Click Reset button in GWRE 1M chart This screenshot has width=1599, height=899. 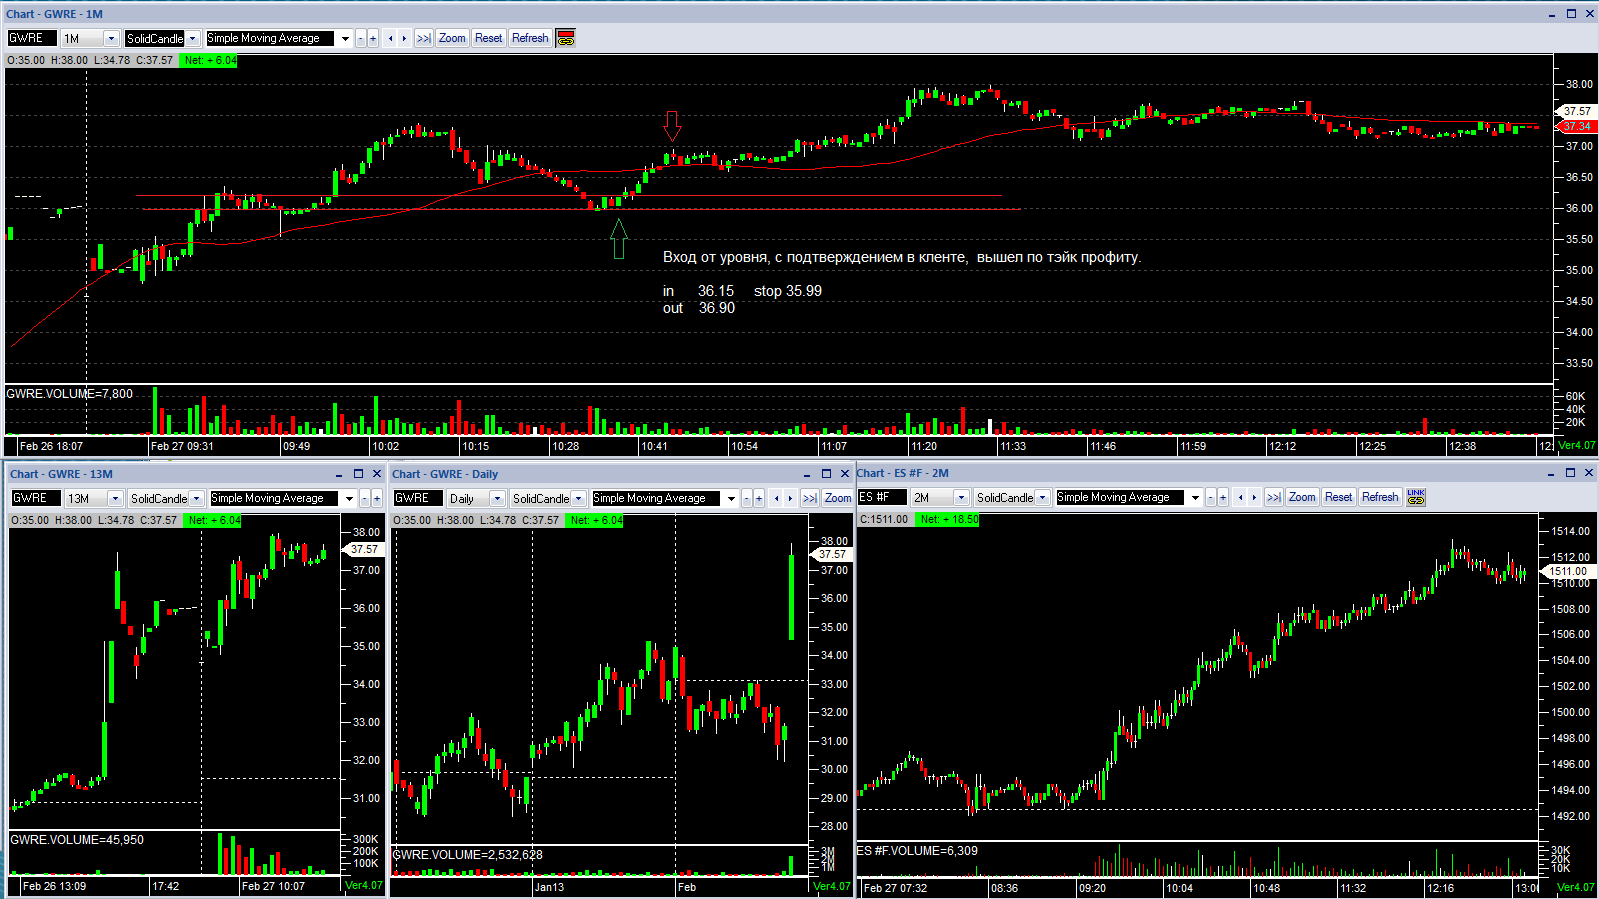489,38
